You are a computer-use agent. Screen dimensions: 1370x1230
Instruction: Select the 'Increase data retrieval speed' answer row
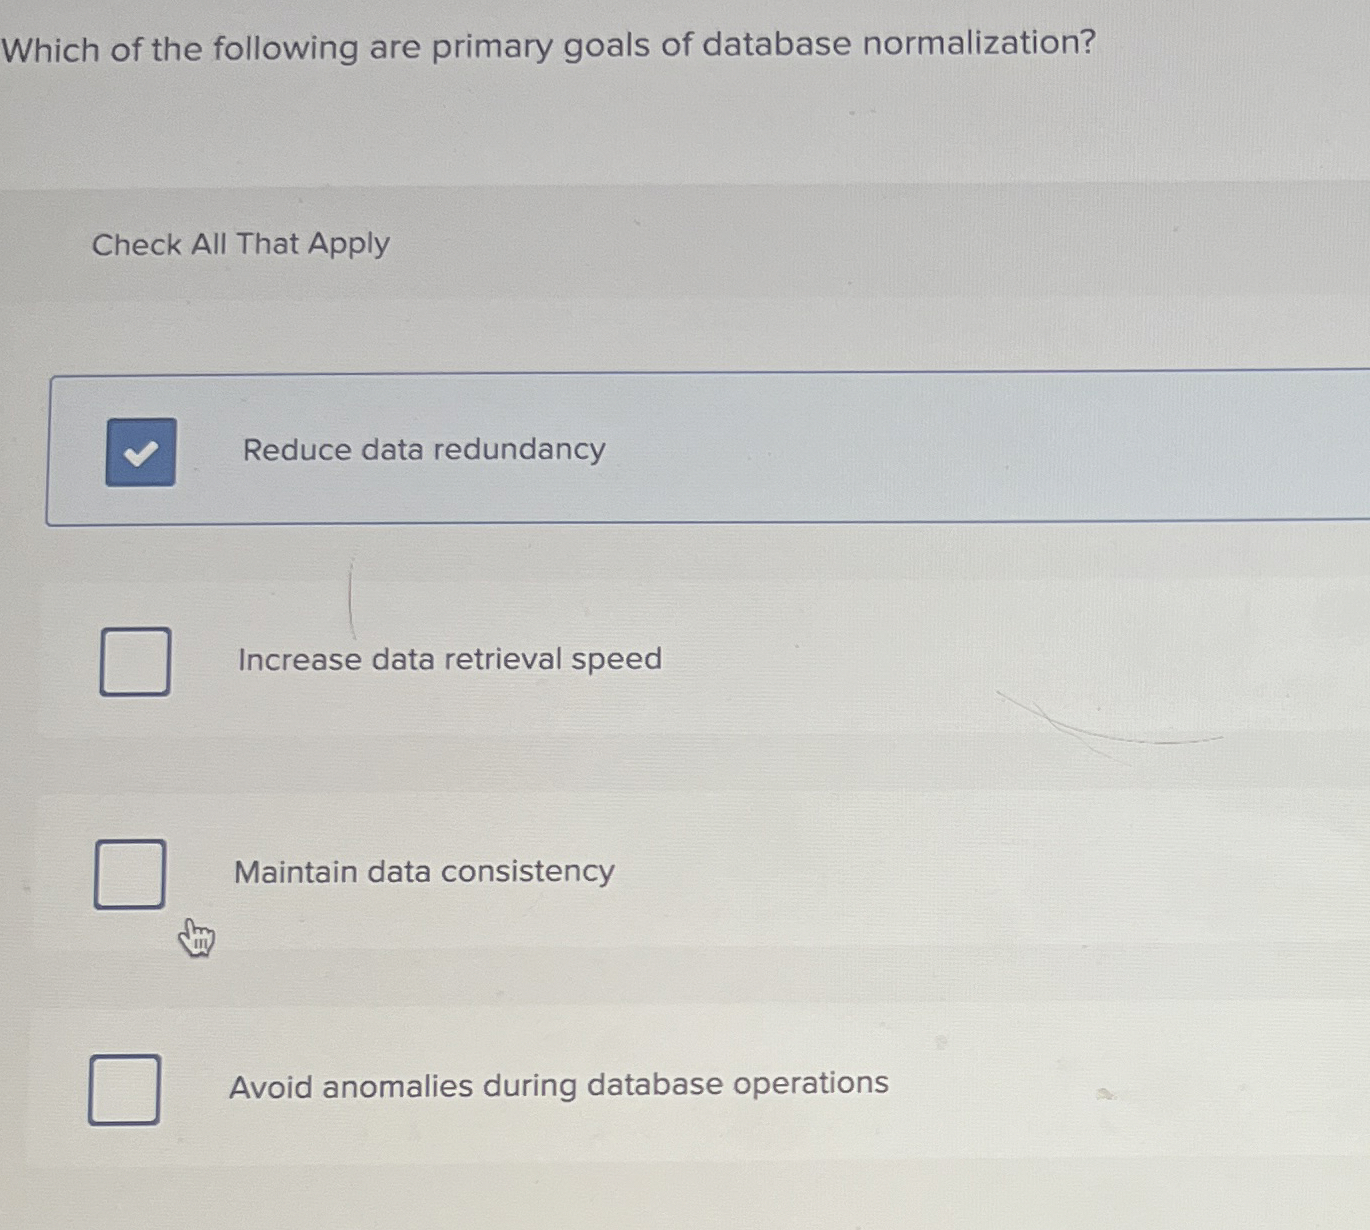tap(600, 661)
